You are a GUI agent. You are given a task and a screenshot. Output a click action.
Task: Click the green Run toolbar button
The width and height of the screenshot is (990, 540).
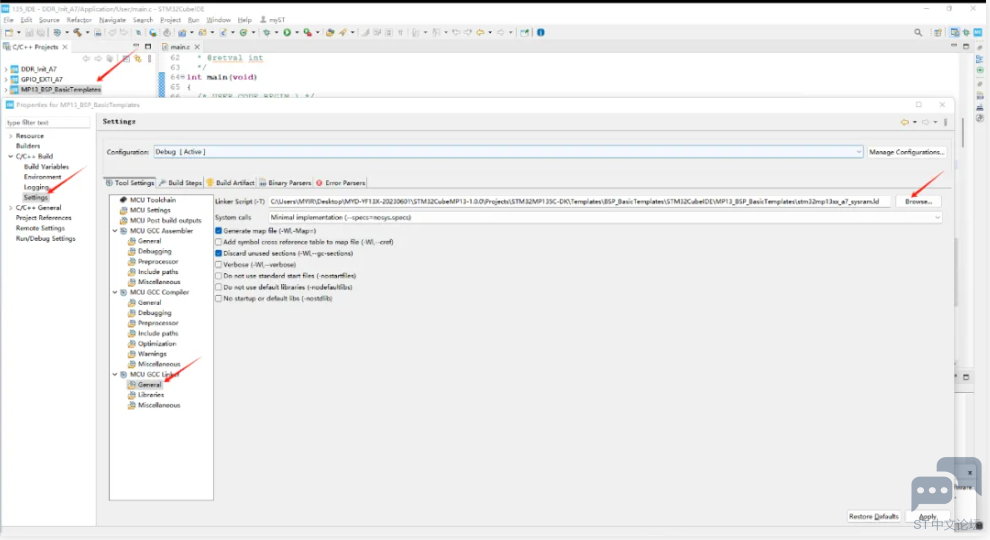pyautogui.click(x=287, y=32)
